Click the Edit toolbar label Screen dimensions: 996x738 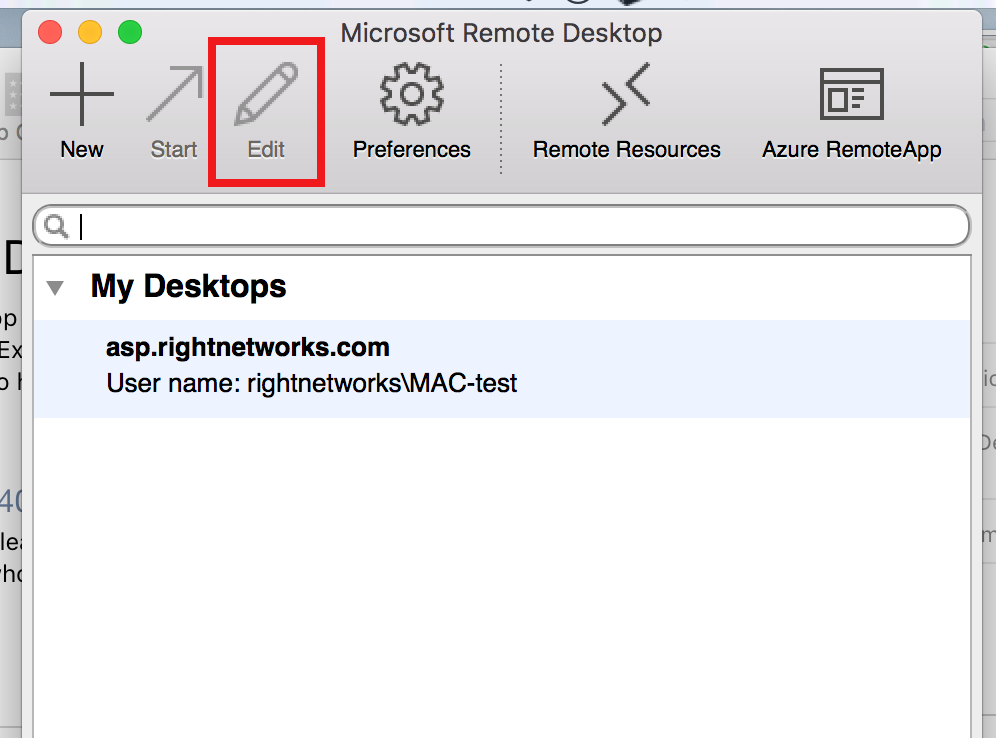[265, 151]
